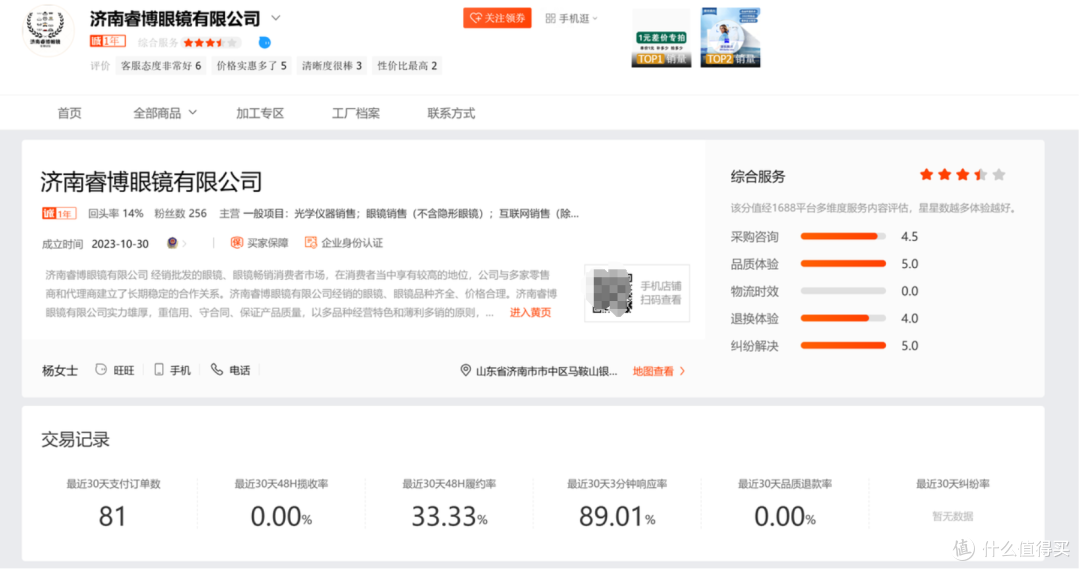Click the 性价比最高 2 review tag
Image resolution: width=1080 pixels, height=571 pixels.
pos(407,65)
